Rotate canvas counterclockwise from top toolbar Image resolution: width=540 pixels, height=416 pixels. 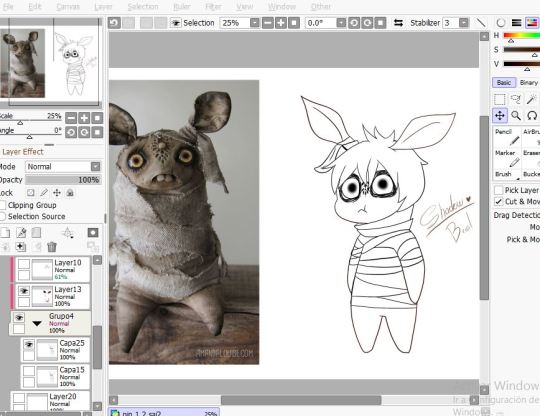click(x=354, y=23)
